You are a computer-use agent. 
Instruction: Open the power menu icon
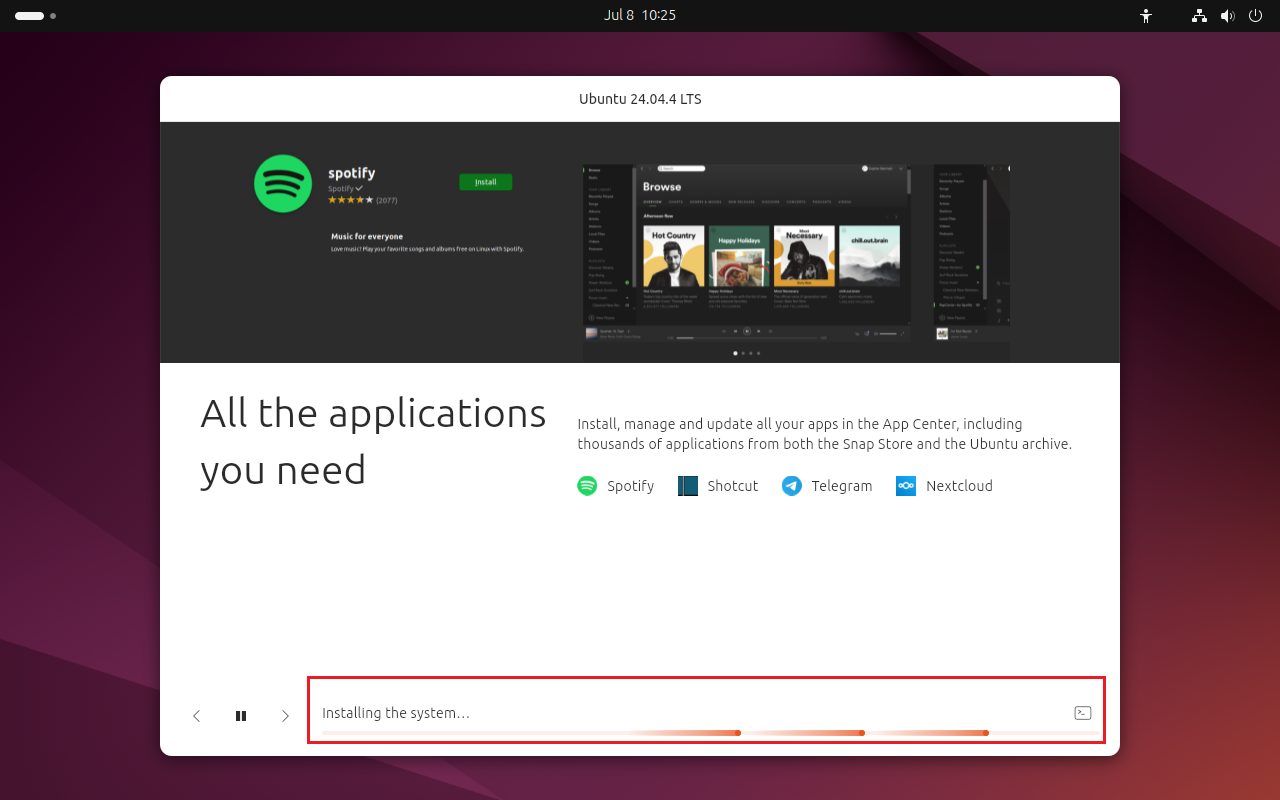coord(1255,16)
